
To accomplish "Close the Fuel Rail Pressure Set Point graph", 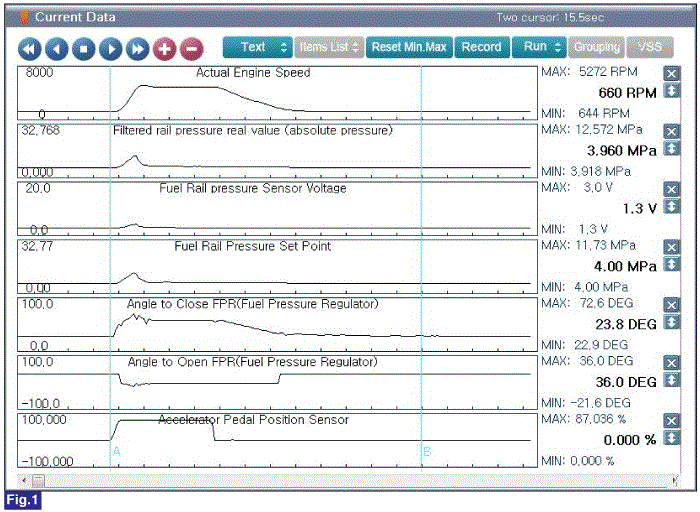I will coord(671,247).
